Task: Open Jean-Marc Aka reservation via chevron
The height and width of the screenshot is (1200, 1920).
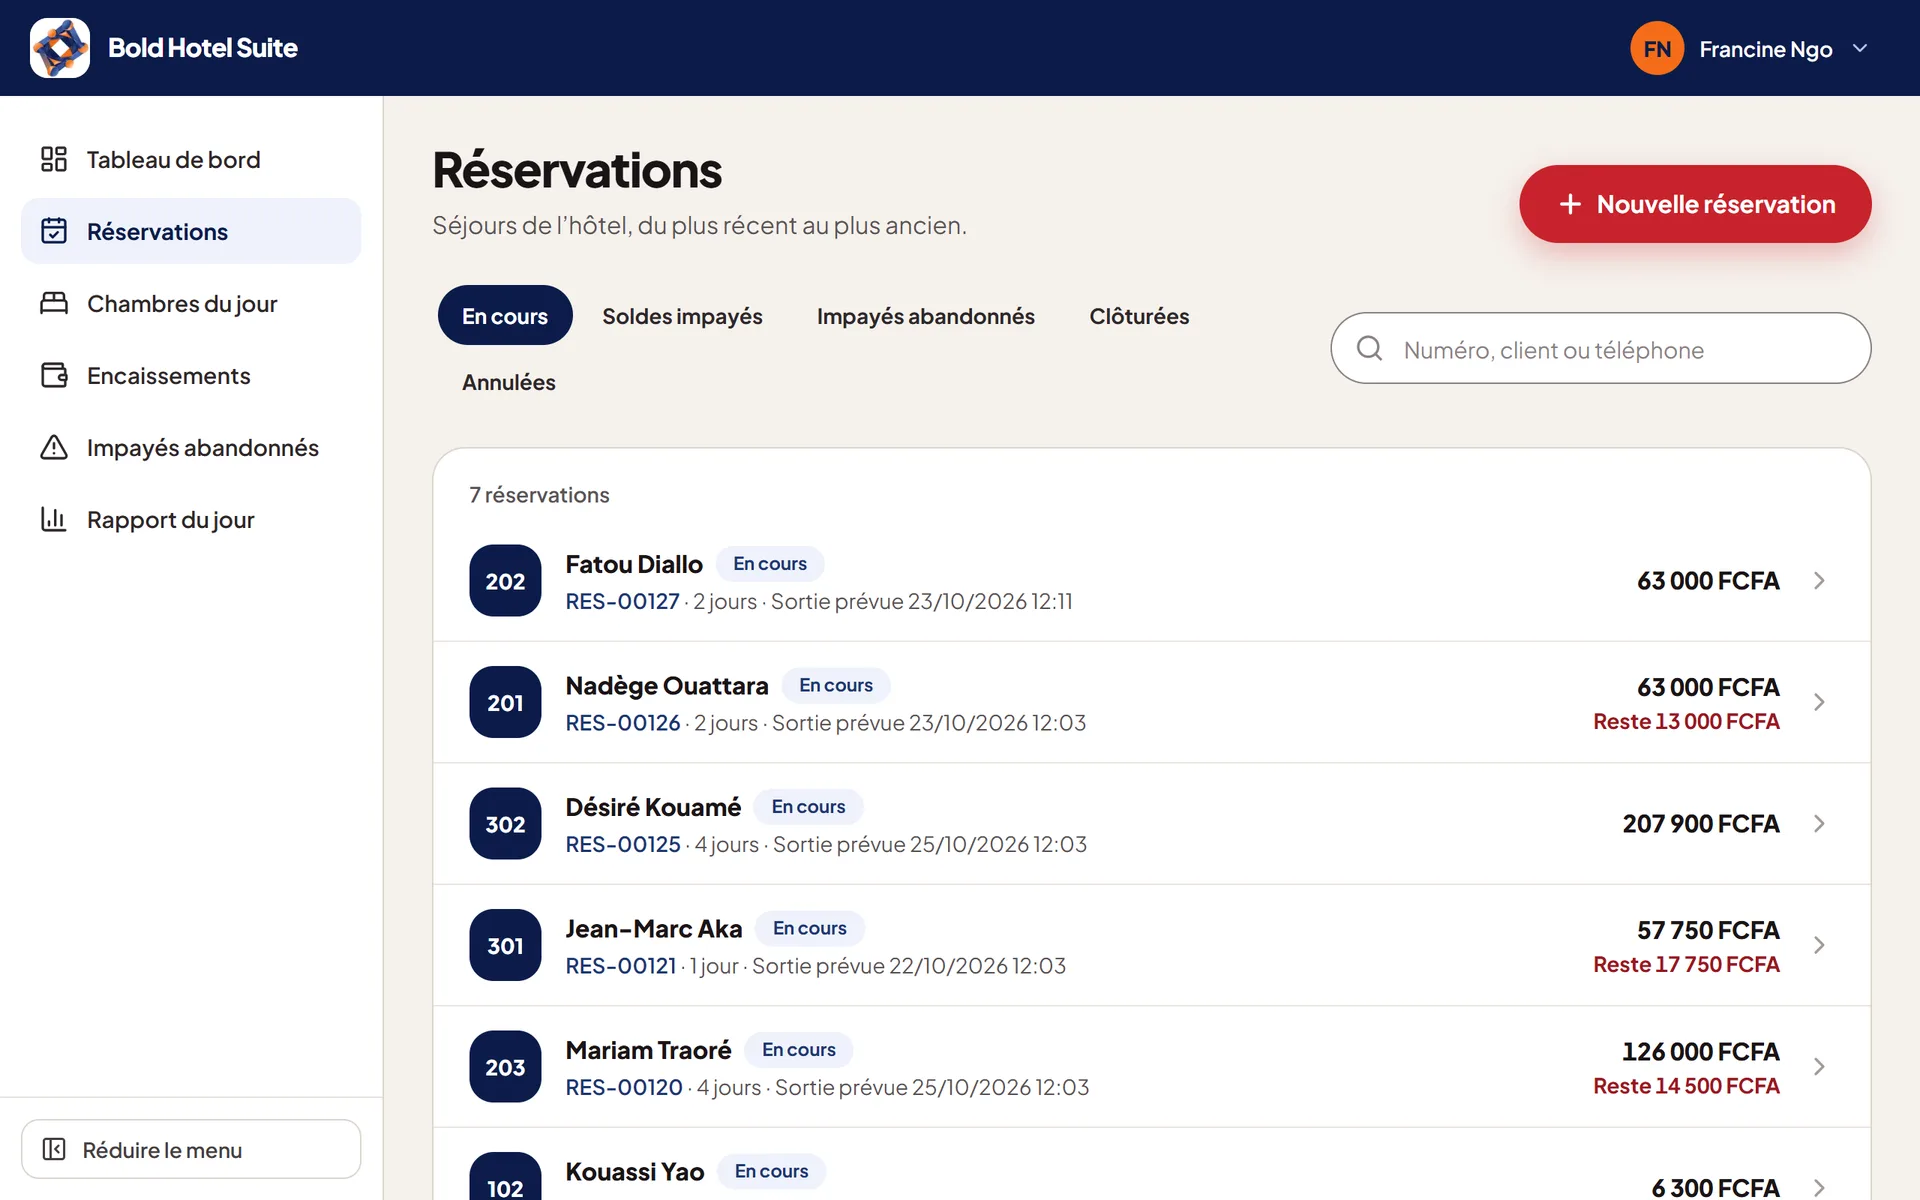Action: coord(1819,945)
